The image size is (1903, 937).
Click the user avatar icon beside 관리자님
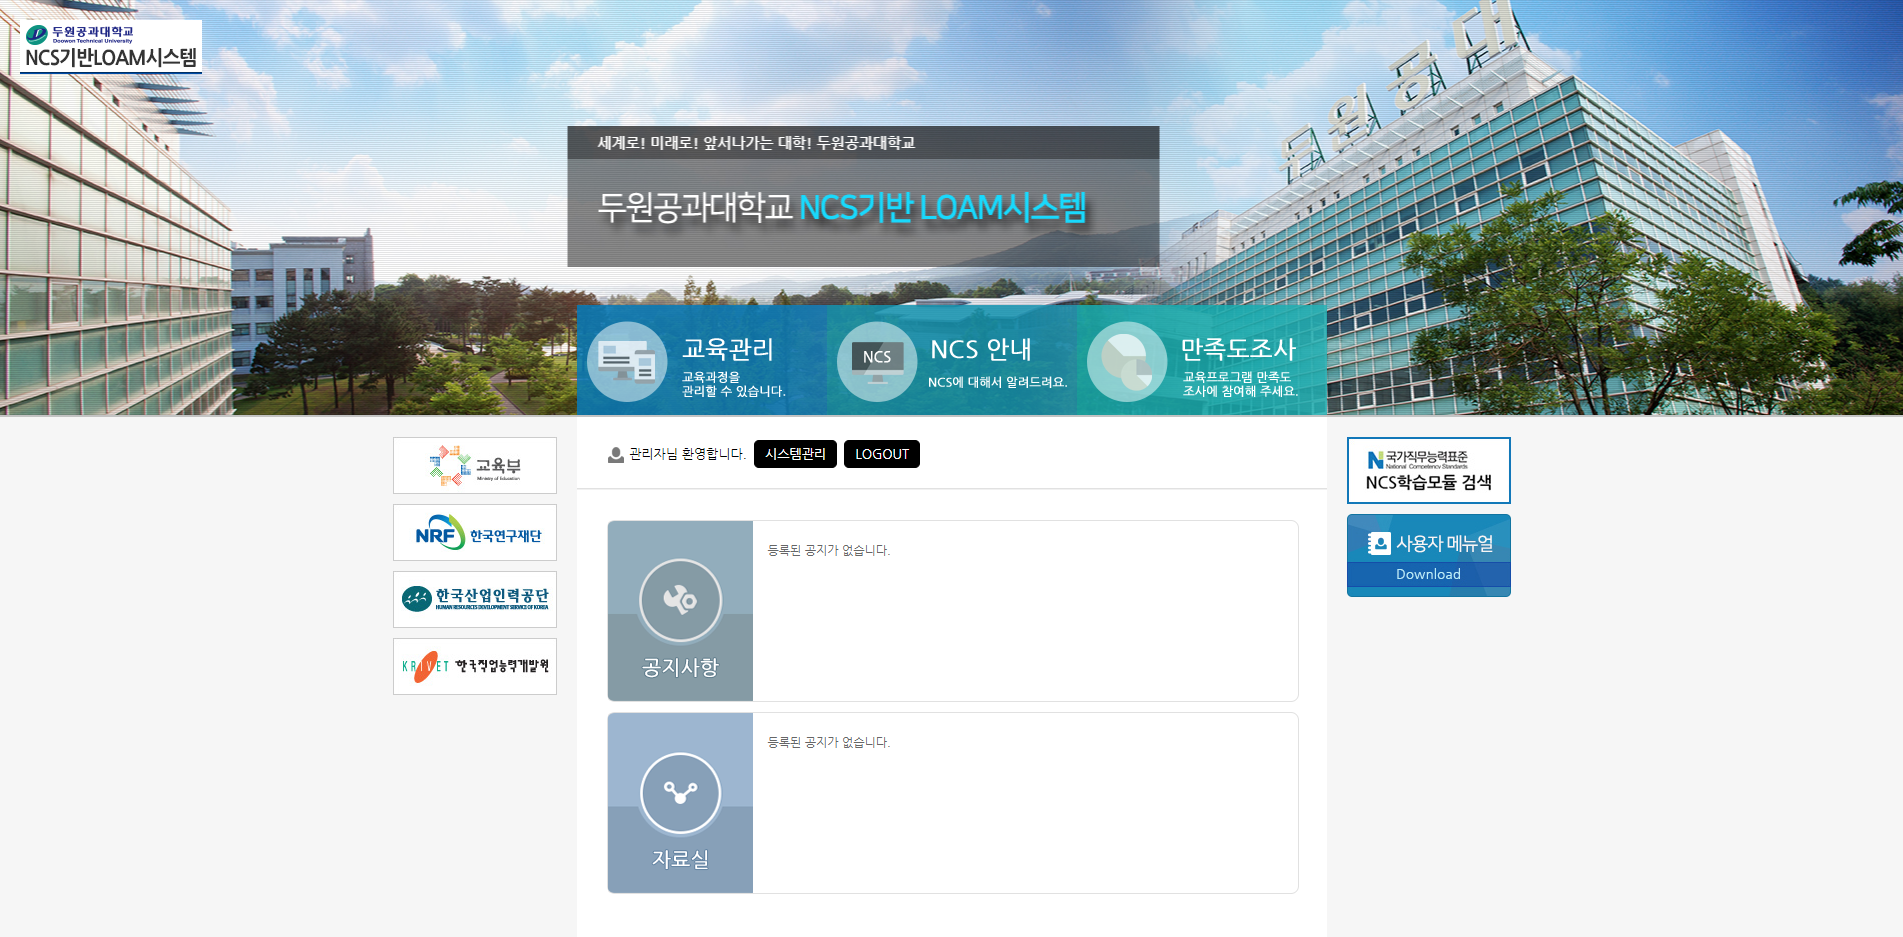[616, 455]
